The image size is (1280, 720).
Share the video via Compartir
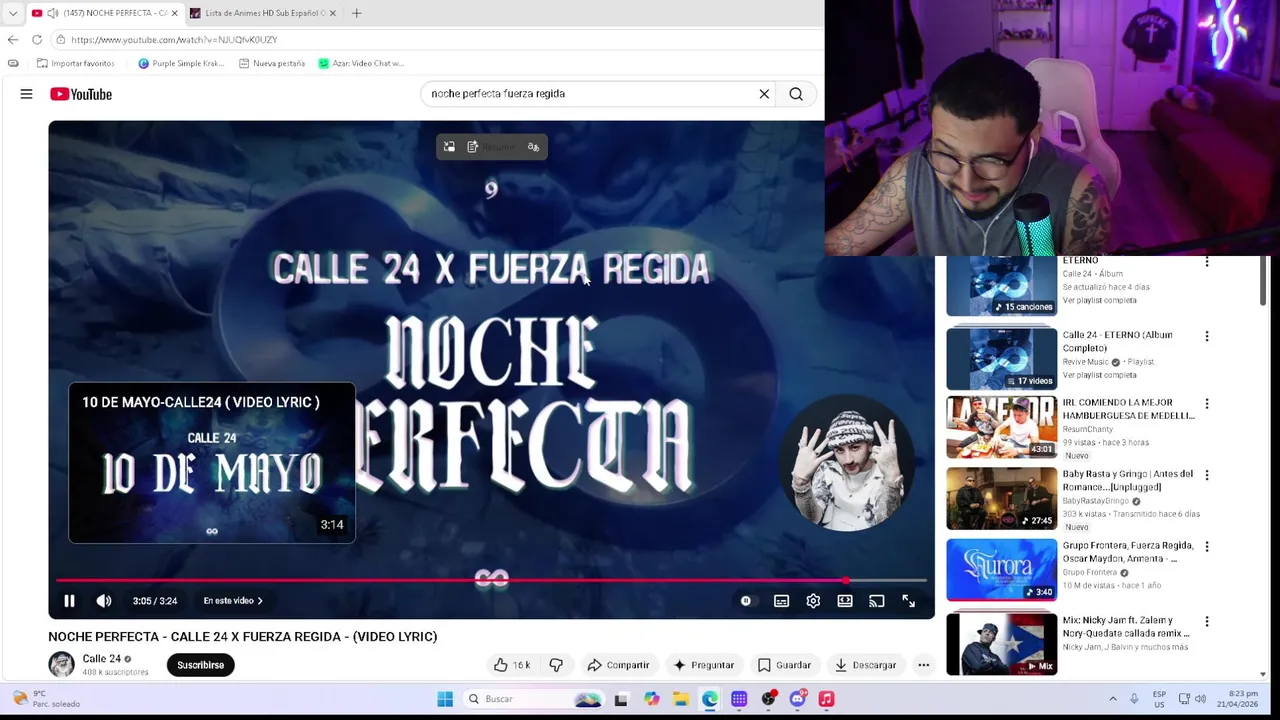pos(619,665)
